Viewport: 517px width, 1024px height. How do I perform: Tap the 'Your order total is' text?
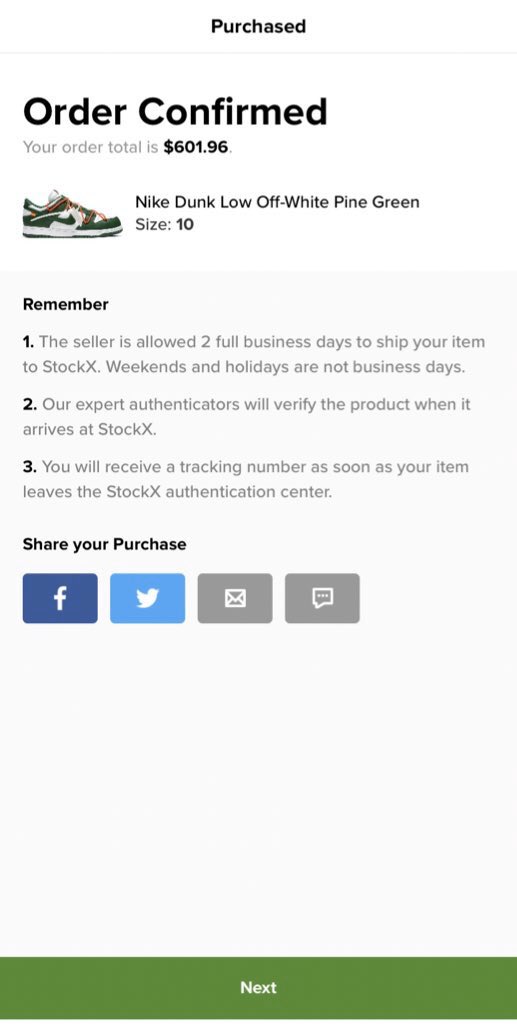[91, 147]
